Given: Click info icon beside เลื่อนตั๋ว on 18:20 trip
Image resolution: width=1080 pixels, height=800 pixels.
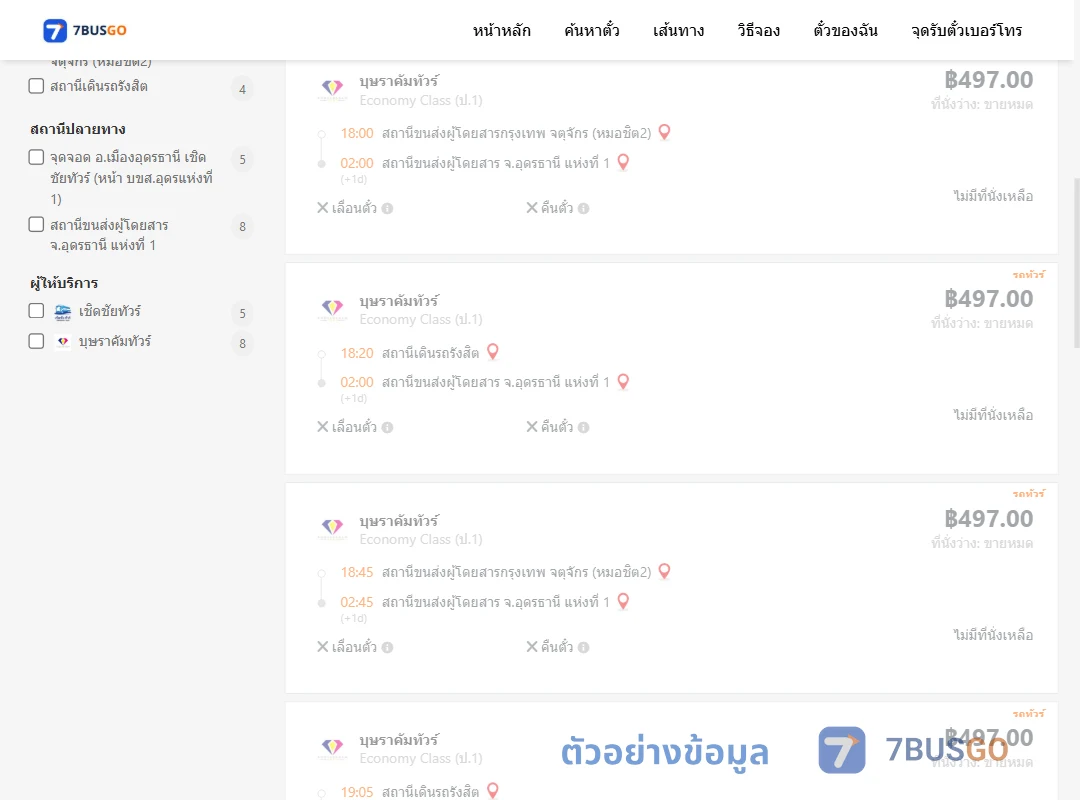Looking at the screenshot, I should (388, 427).
